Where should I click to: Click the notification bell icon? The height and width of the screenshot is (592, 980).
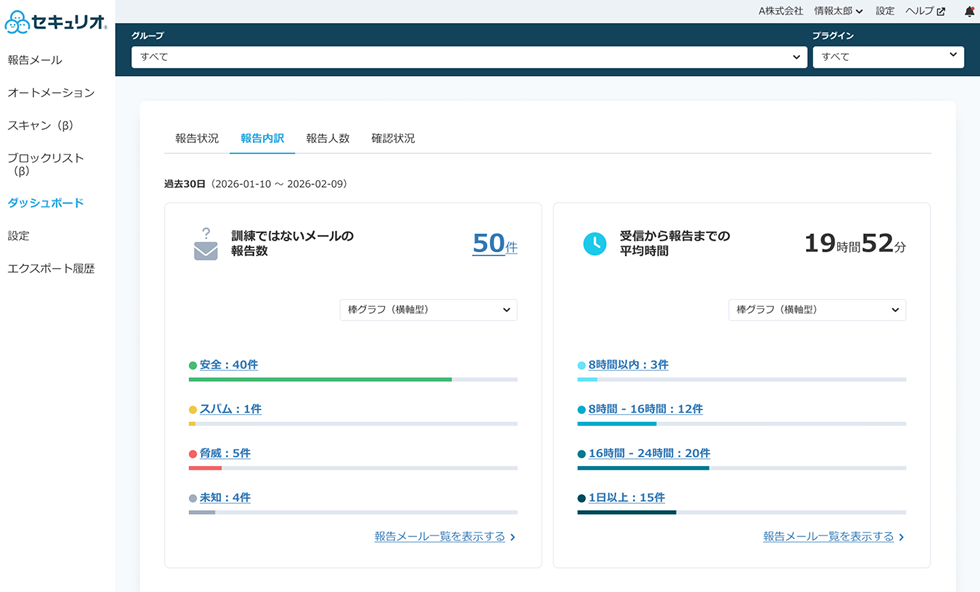[968, 11]
